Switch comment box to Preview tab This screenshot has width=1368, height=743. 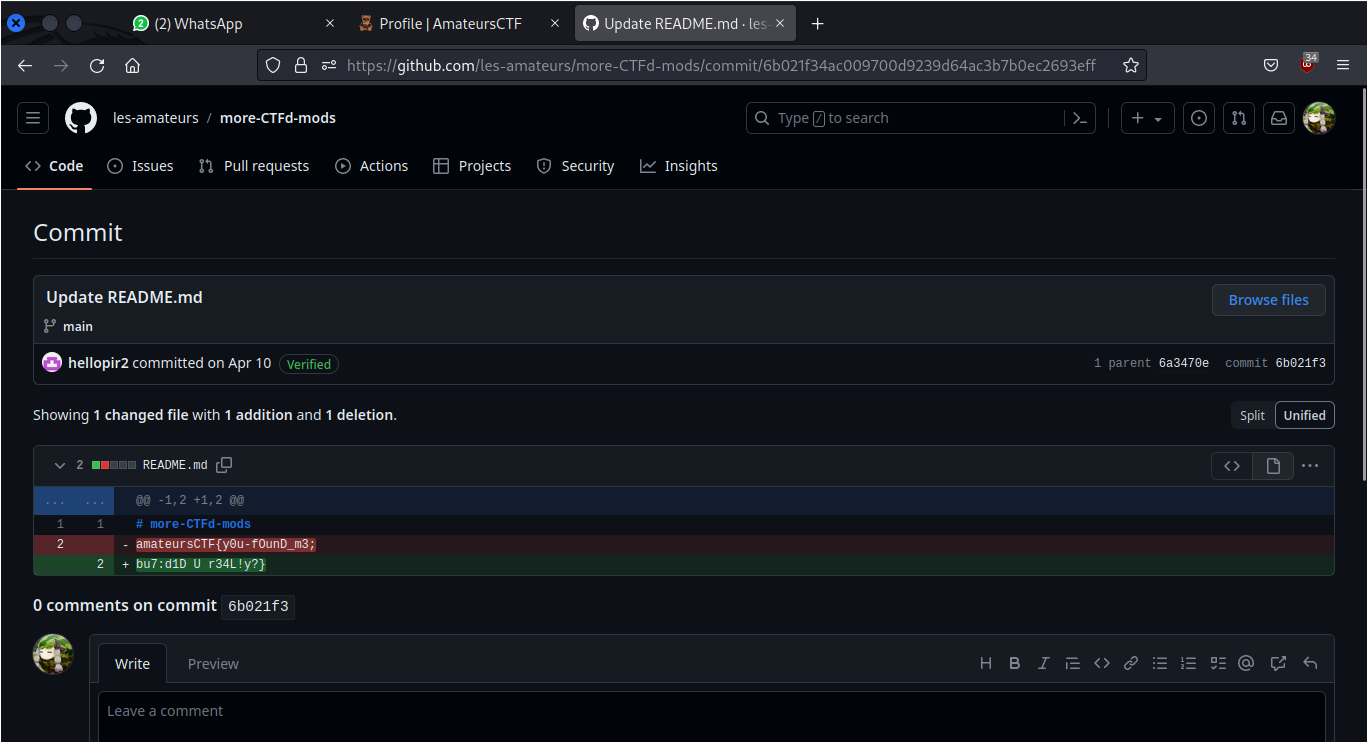pyautogui.click(x=213, y=664)
